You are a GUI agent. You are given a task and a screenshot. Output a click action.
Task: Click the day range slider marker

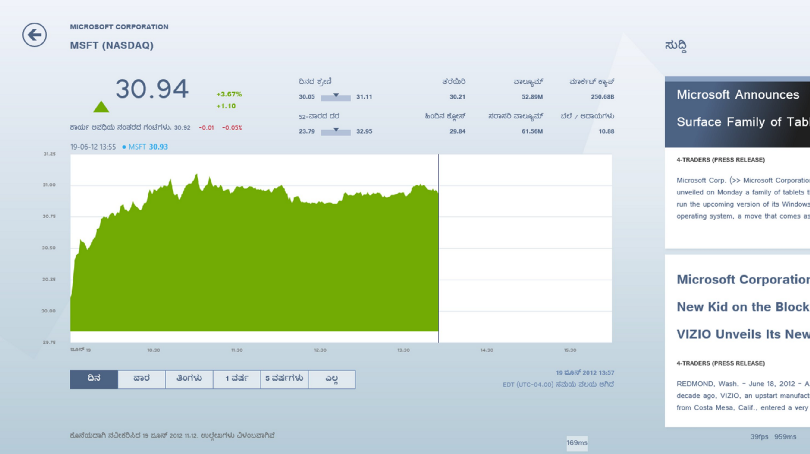pyautogui.click(x=336, y=96)
